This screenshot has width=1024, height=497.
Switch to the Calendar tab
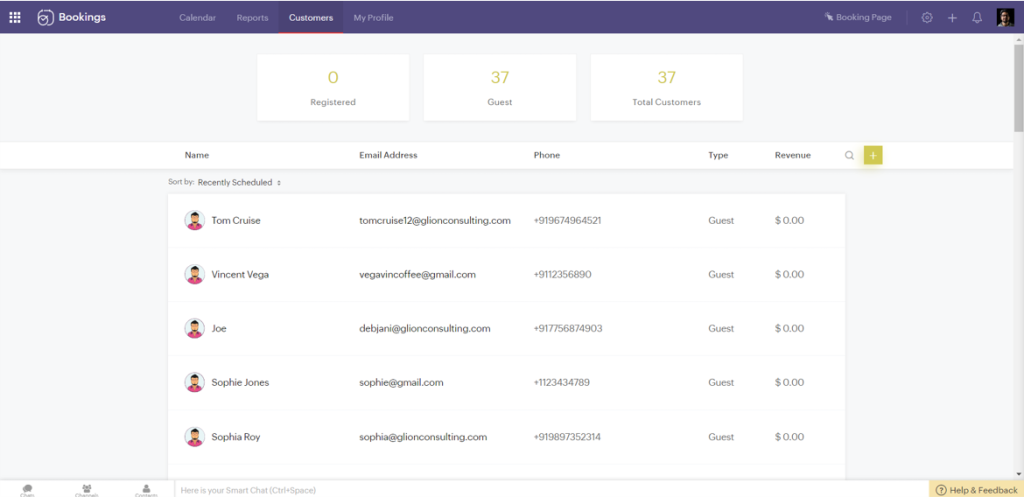[197, 17]
